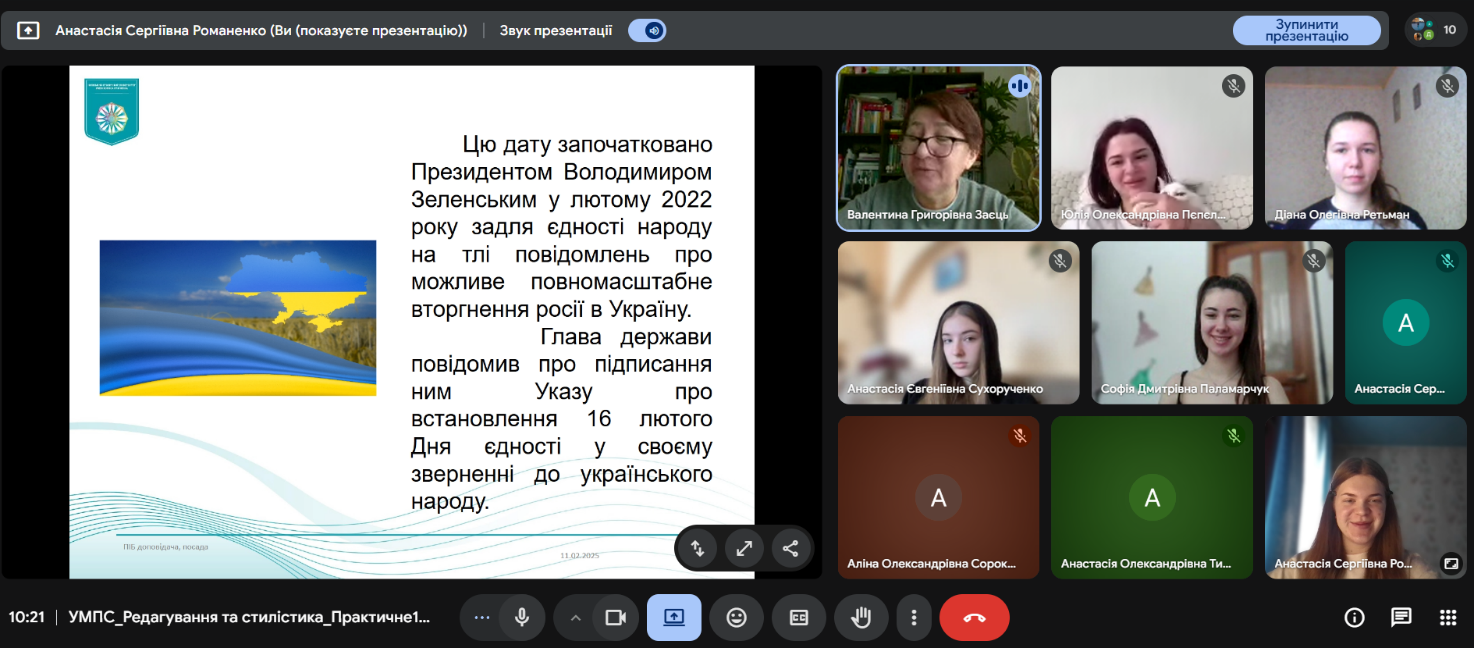This screenshot has width=1474, height=648.
Task: Click the active present screen button
Action: [673, 618]
